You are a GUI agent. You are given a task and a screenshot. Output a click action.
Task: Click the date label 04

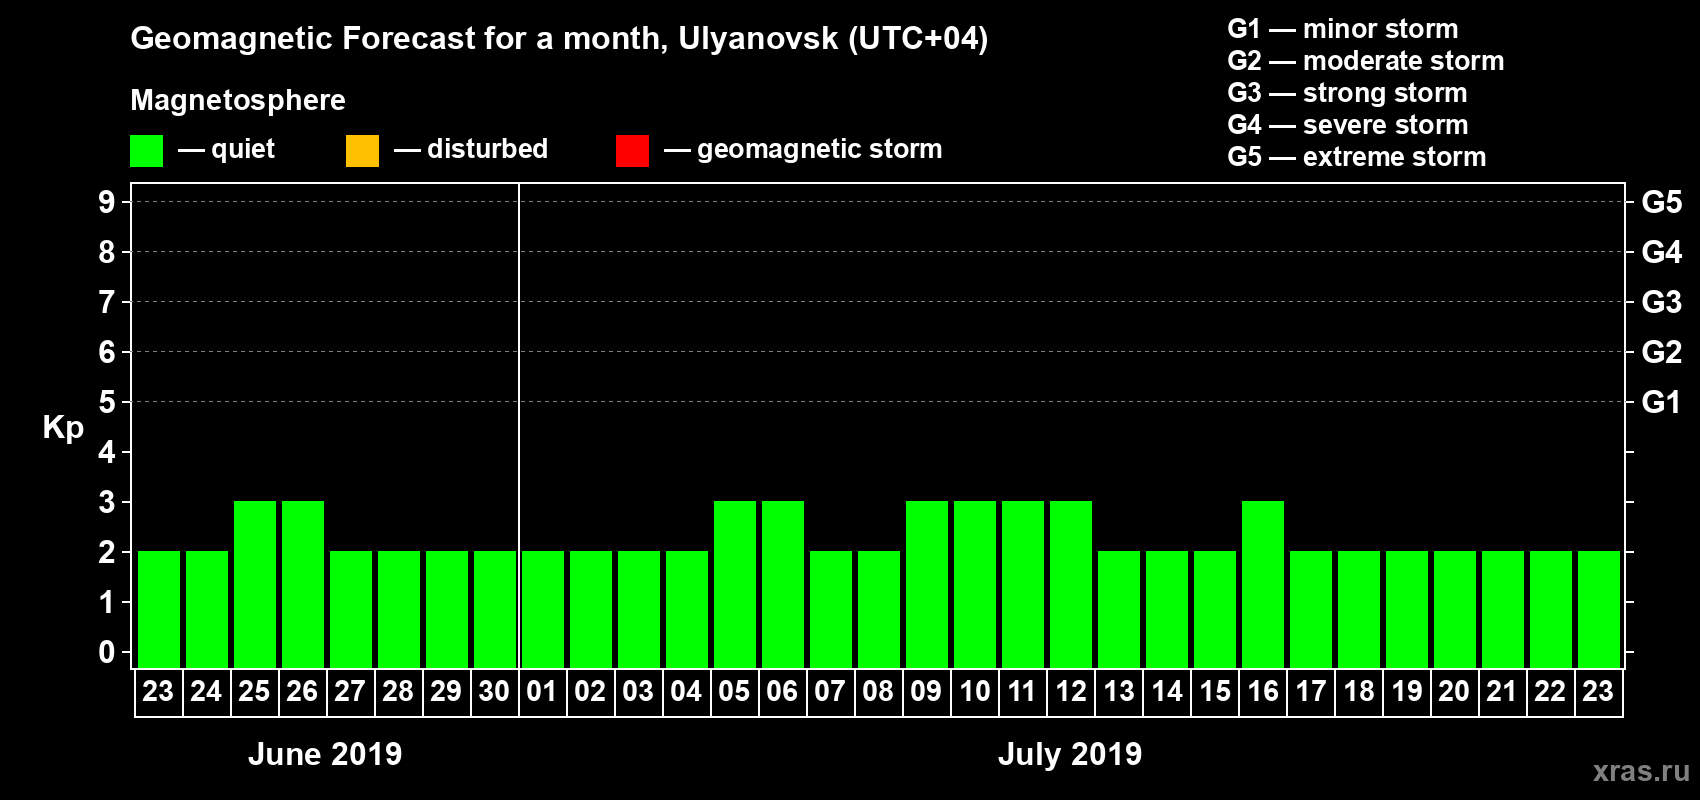click(x=686, y=691)
